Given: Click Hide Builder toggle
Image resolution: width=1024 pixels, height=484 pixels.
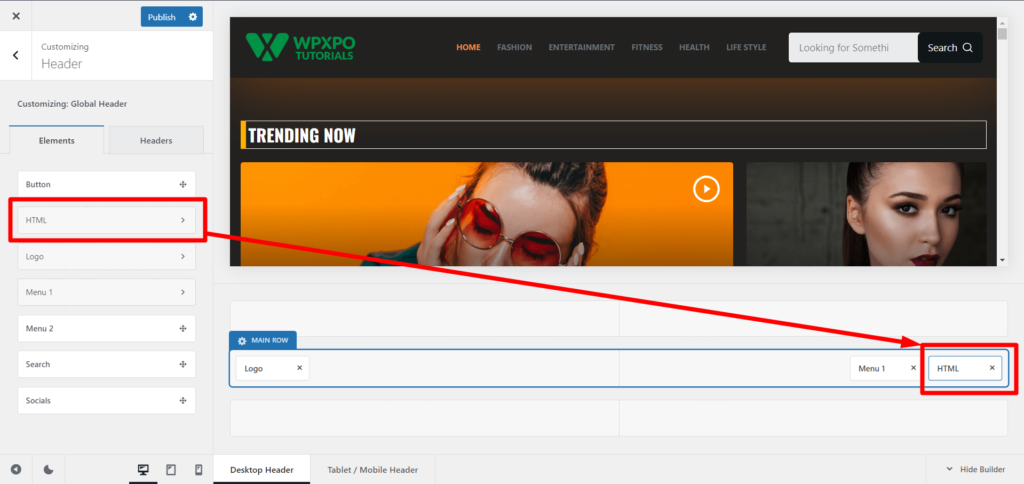Looking at the screenshot, I should [976, 470].
